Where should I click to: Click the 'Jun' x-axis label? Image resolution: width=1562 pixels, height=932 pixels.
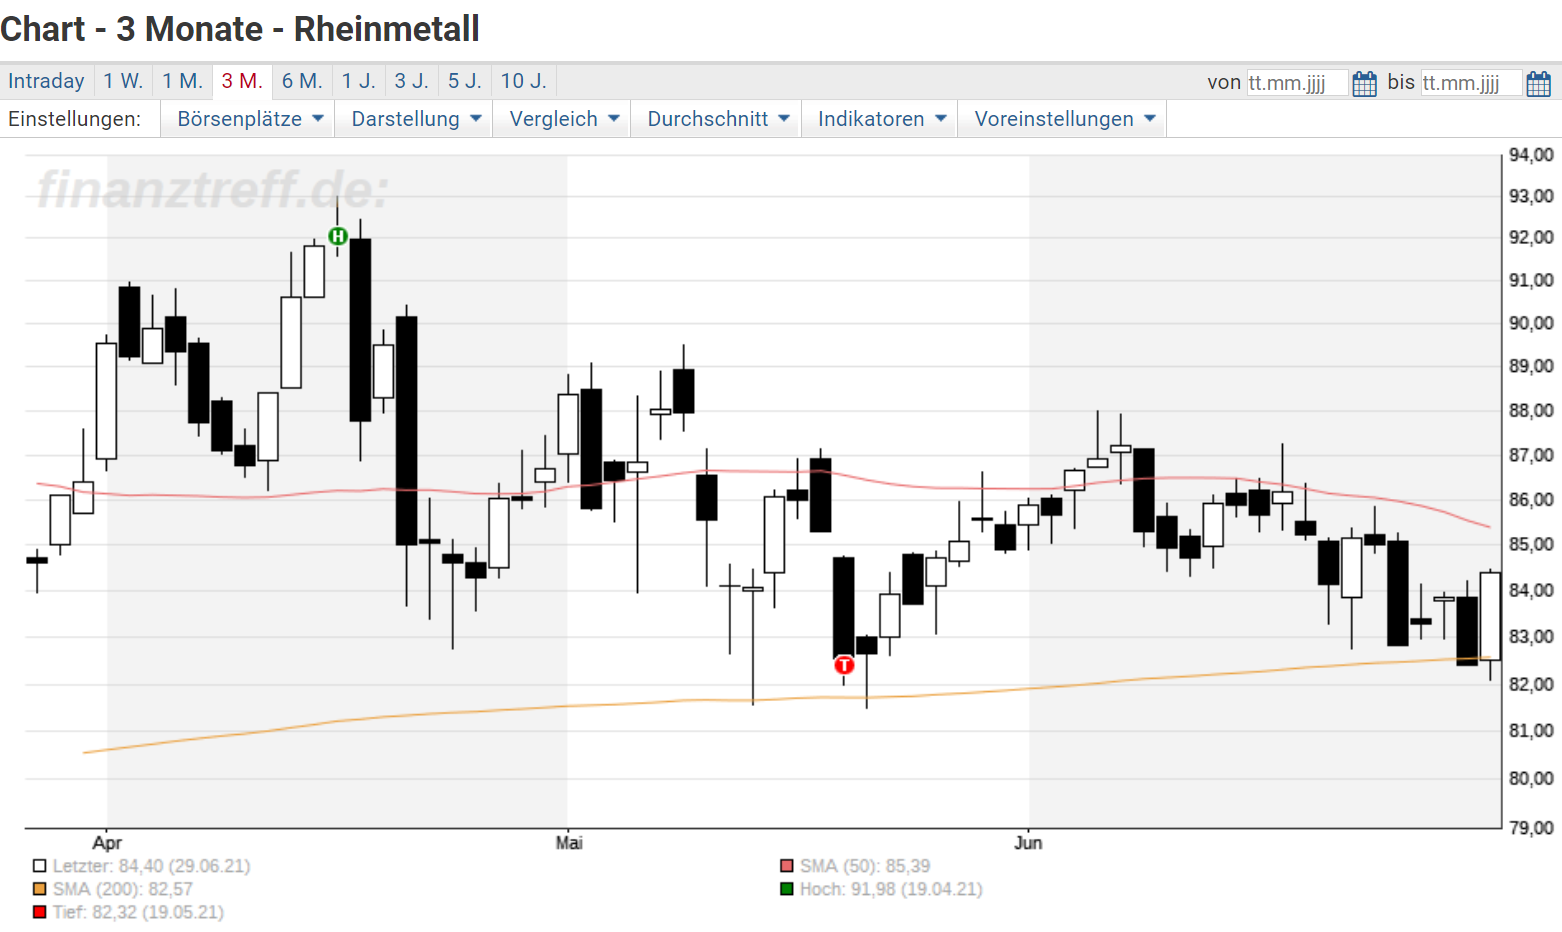pyautogui.click(x=1028, y=843)
